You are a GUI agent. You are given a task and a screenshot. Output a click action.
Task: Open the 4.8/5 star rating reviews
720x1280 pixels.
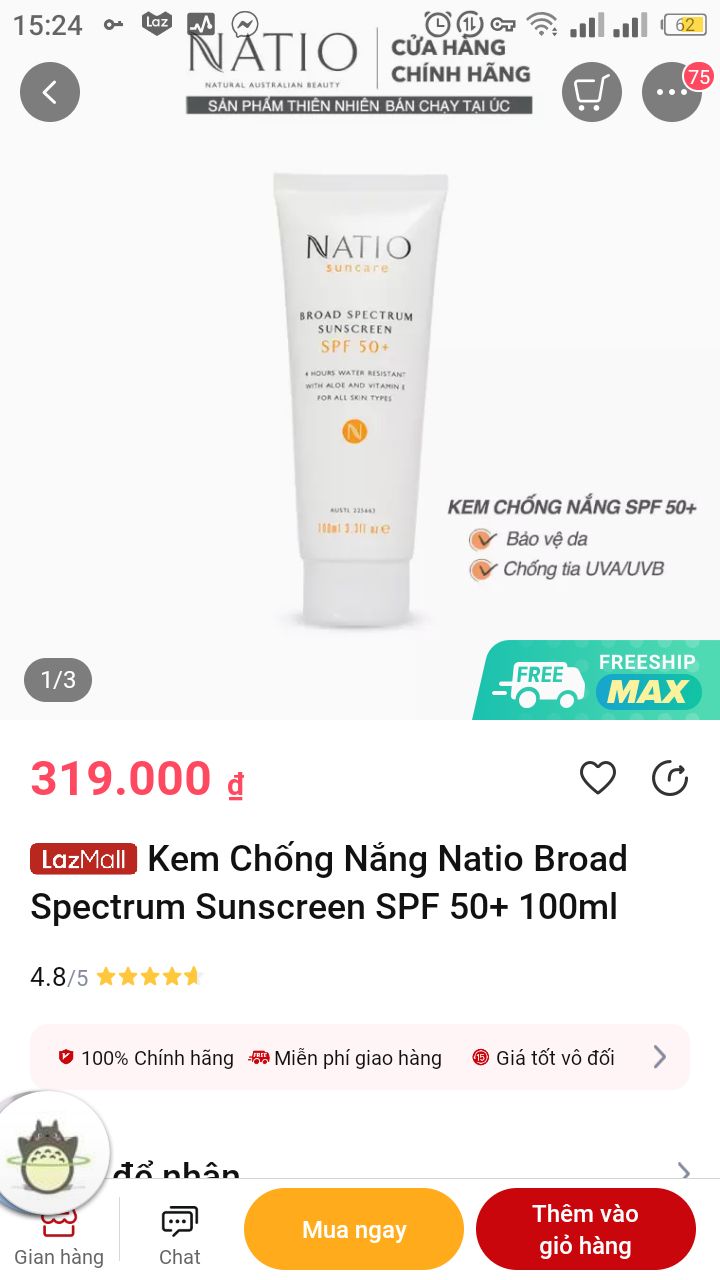pyautogui.click(x=116, y=977)
